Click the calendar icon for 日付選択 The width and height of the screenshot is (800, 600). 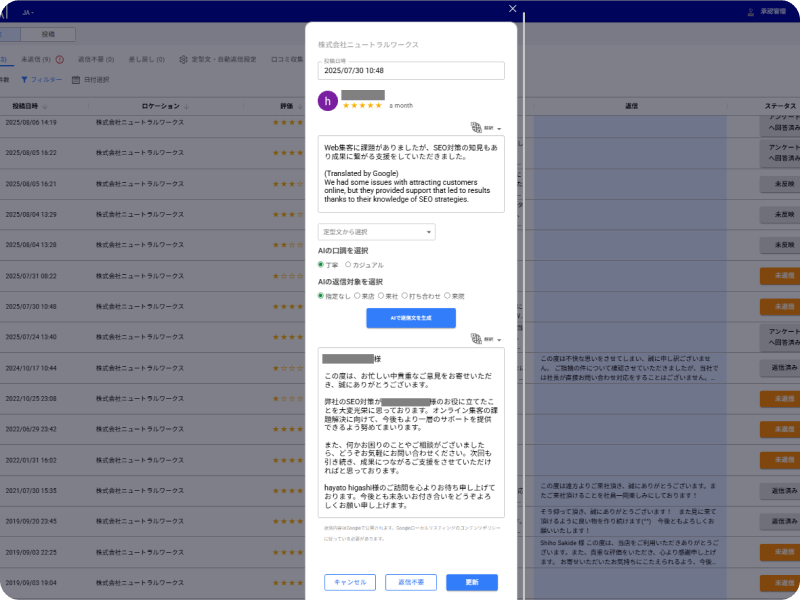(x=76, y=79)
